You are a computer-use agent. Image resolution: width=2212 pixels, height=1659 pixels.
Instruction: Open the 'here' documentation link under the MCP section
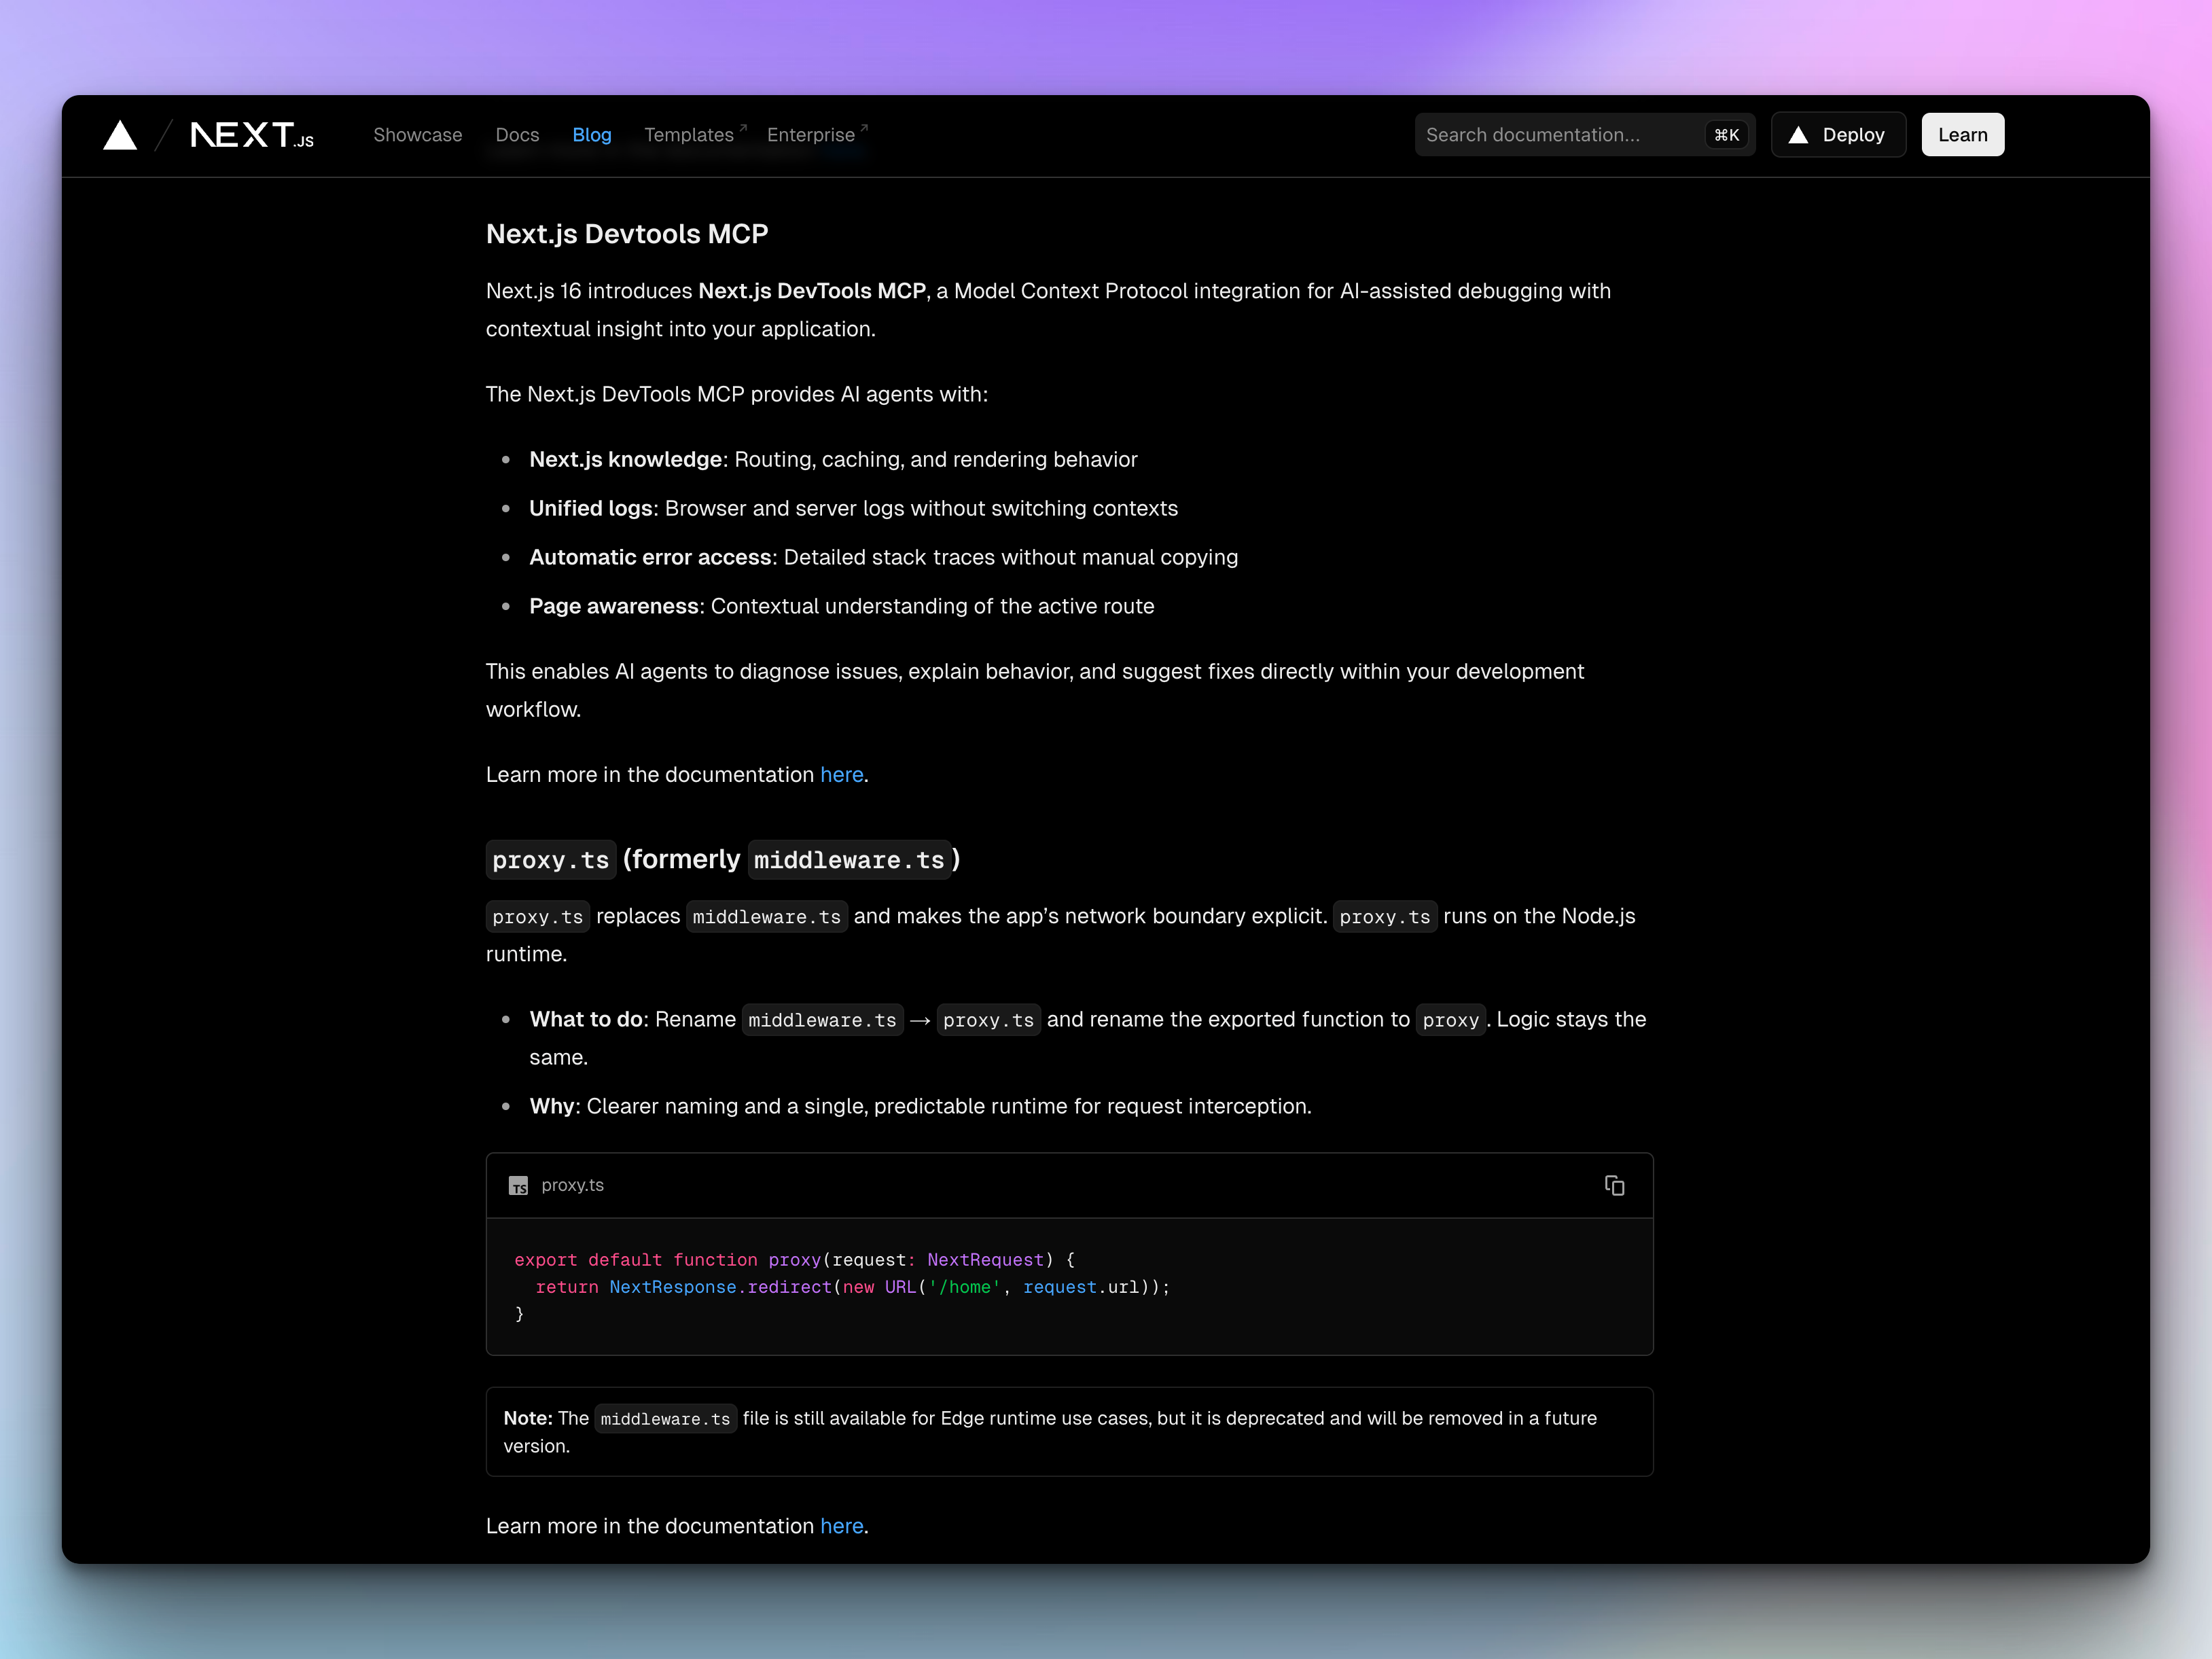[841, 774]
